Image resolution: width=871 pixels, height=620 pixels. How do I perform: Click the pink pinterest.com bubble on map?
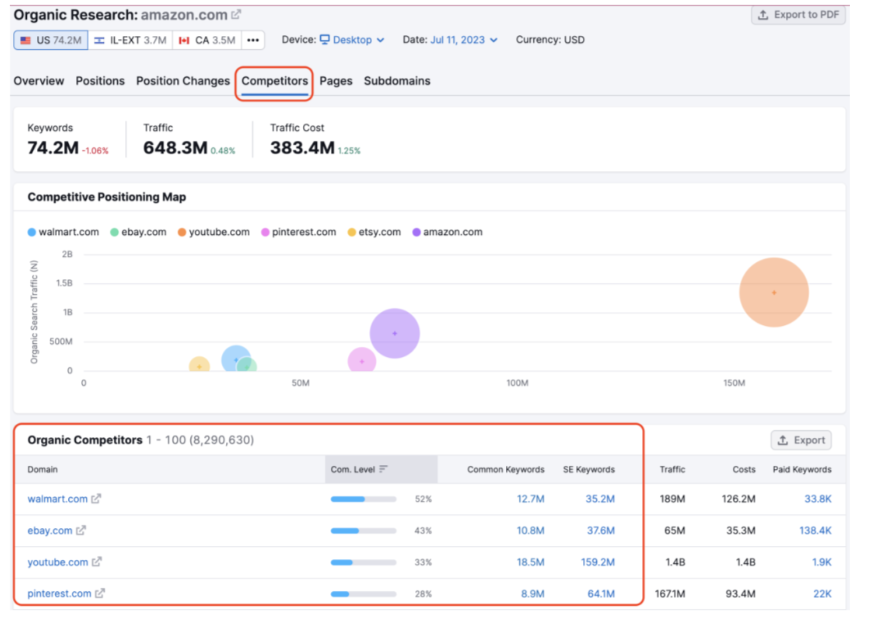(x=362, y=361)
